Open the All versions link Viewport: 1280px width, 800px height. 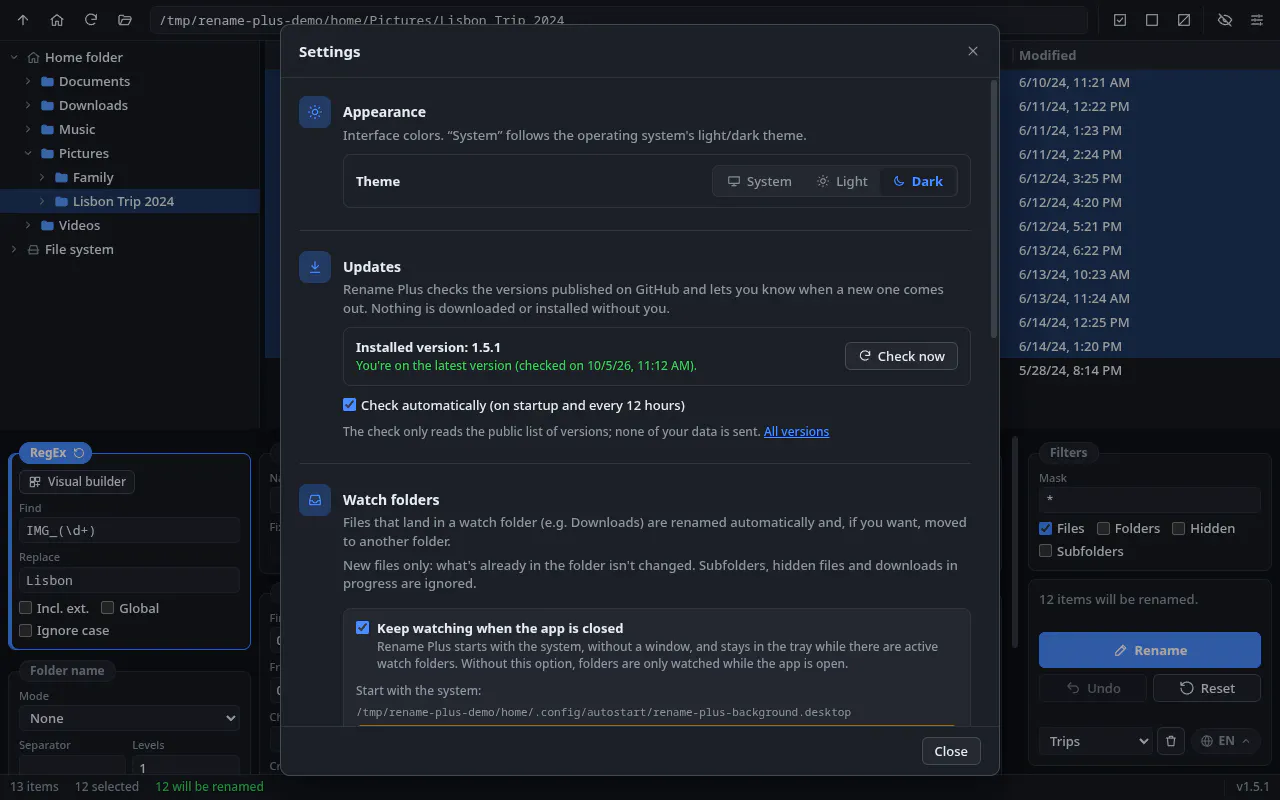point(796,432)
